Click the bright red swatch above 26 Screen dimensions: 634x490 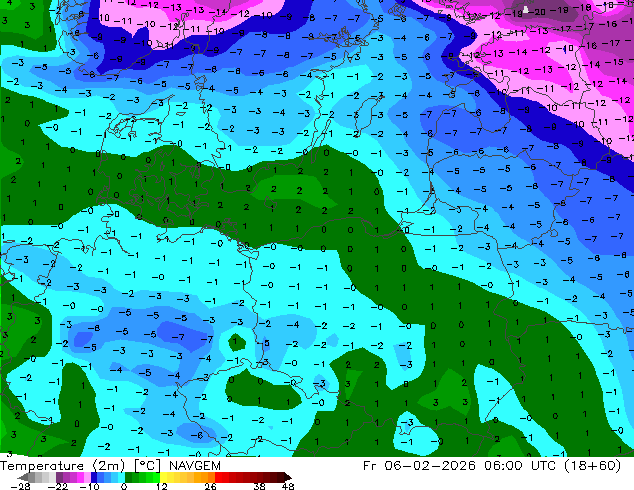pos(218,477)
